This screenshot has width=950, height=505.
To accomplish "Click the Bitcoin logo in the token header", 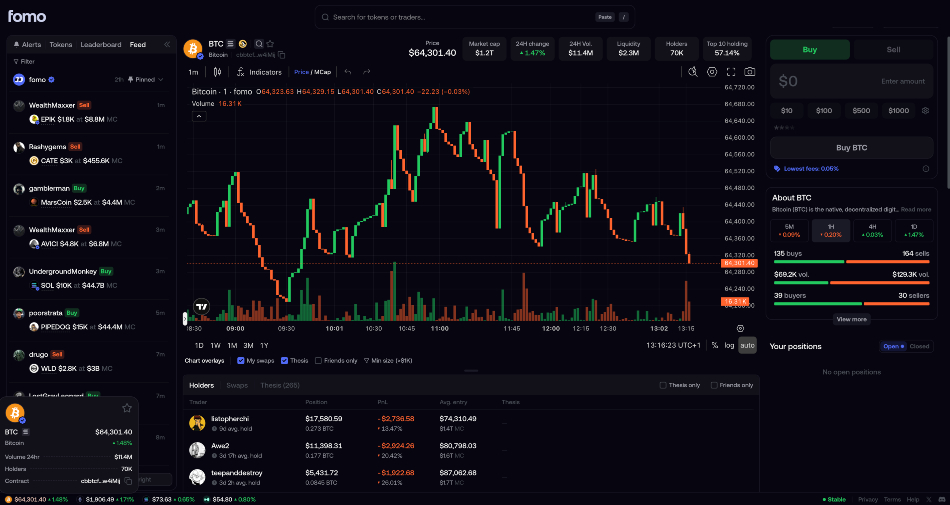I will [x=193, y=48].
